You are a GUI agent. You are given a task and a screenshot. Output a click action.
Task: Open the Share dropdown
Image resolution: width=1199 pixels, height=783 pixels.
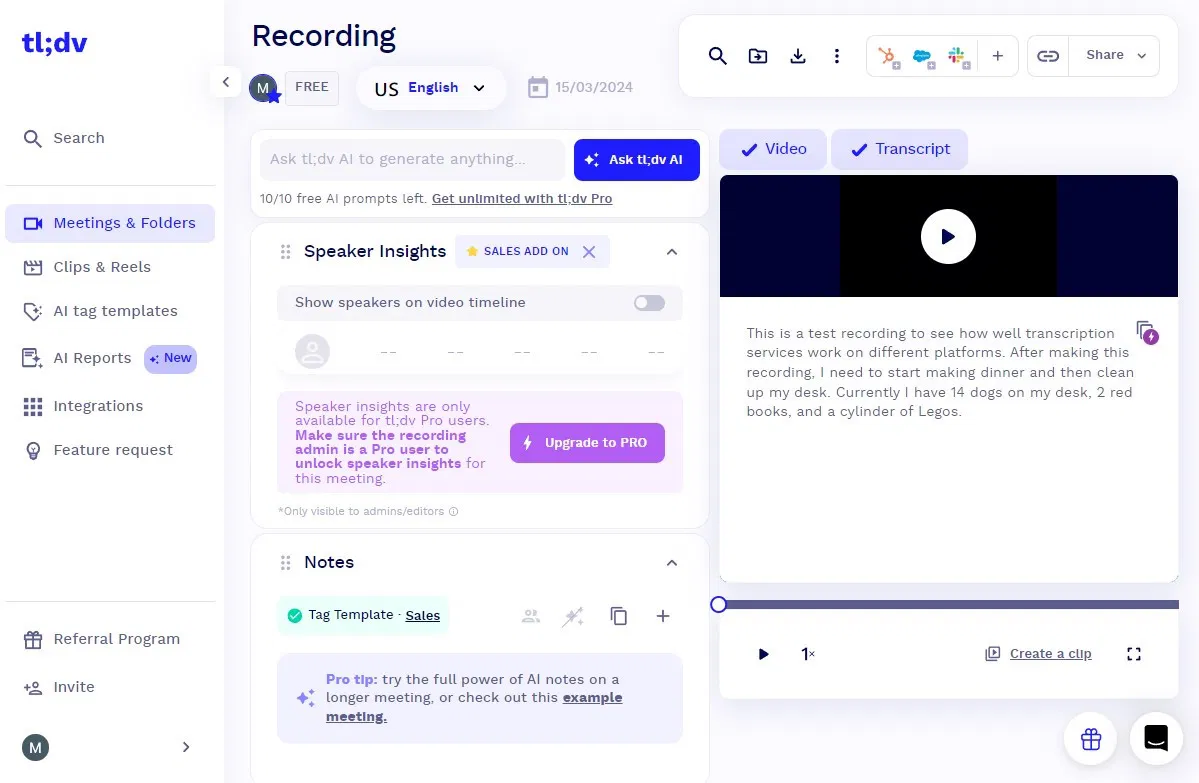(x=1115, y=56)
